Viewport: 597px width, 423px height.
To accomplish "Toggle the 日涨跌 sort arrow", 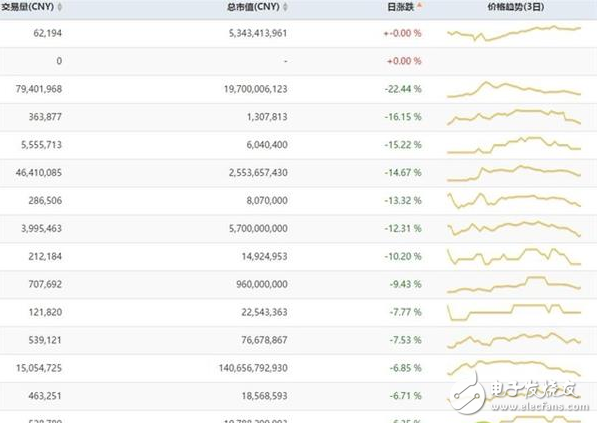I will (x=420, y=5).
